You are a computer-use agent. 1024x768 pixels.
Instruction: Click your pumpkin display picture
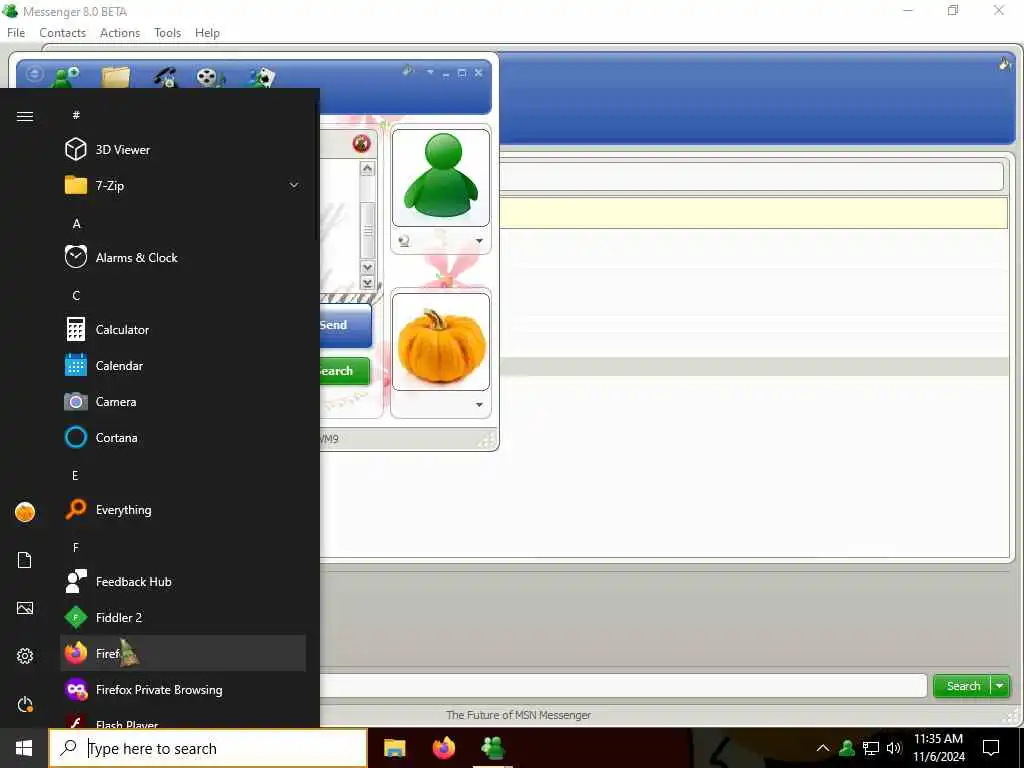(441, 342)
